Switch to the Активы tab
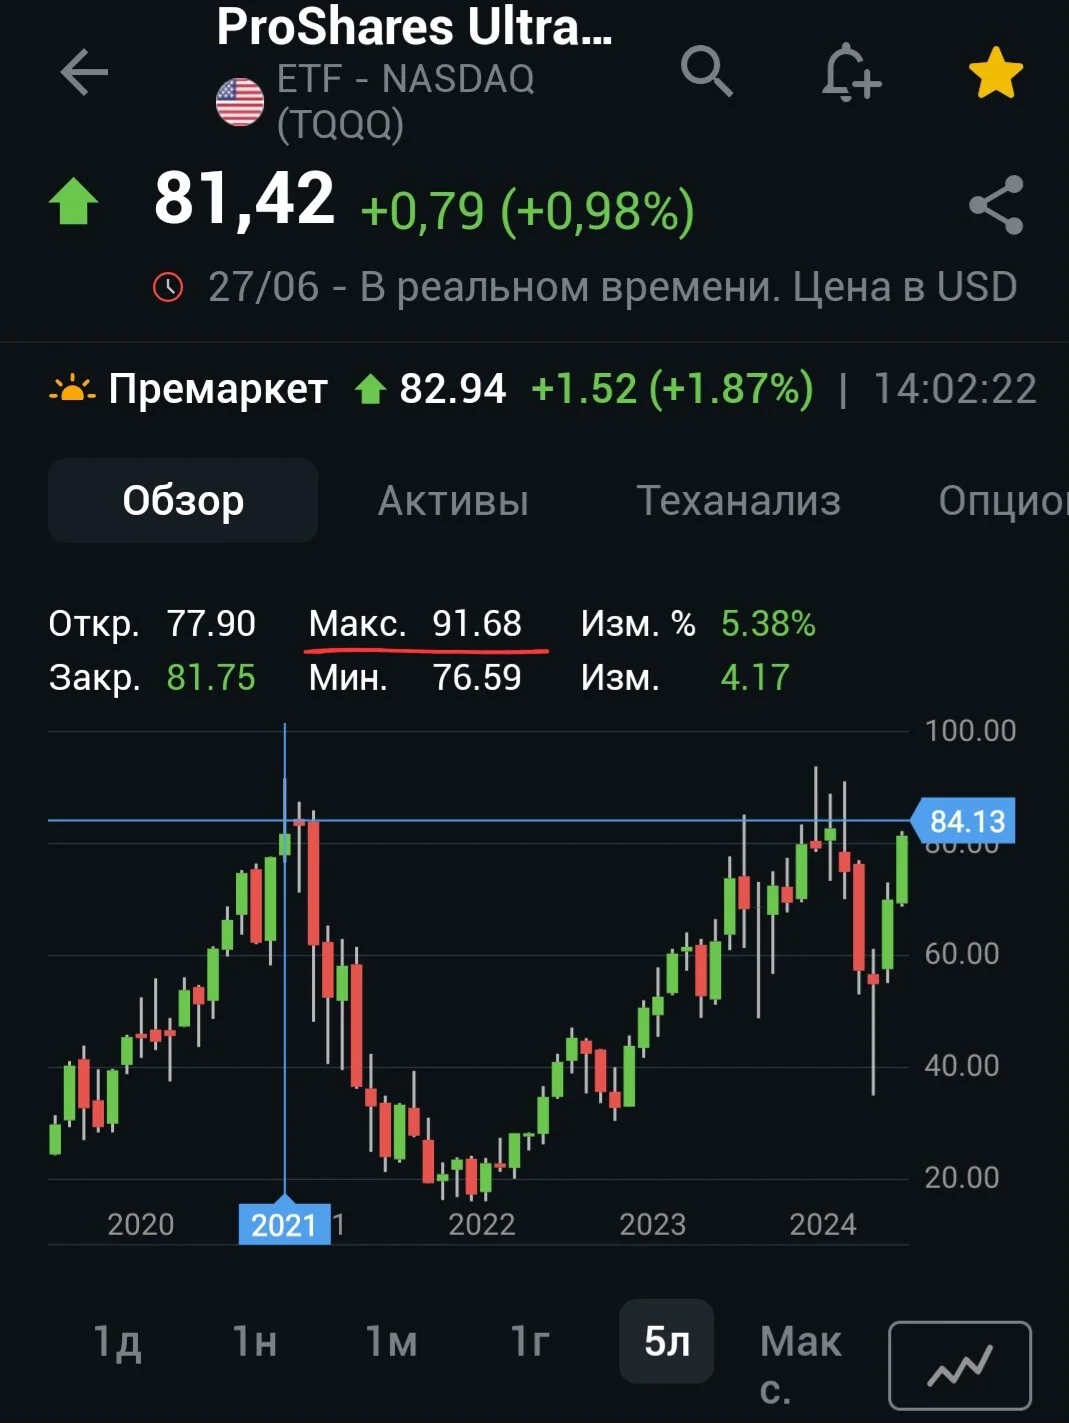 [453, 500]
